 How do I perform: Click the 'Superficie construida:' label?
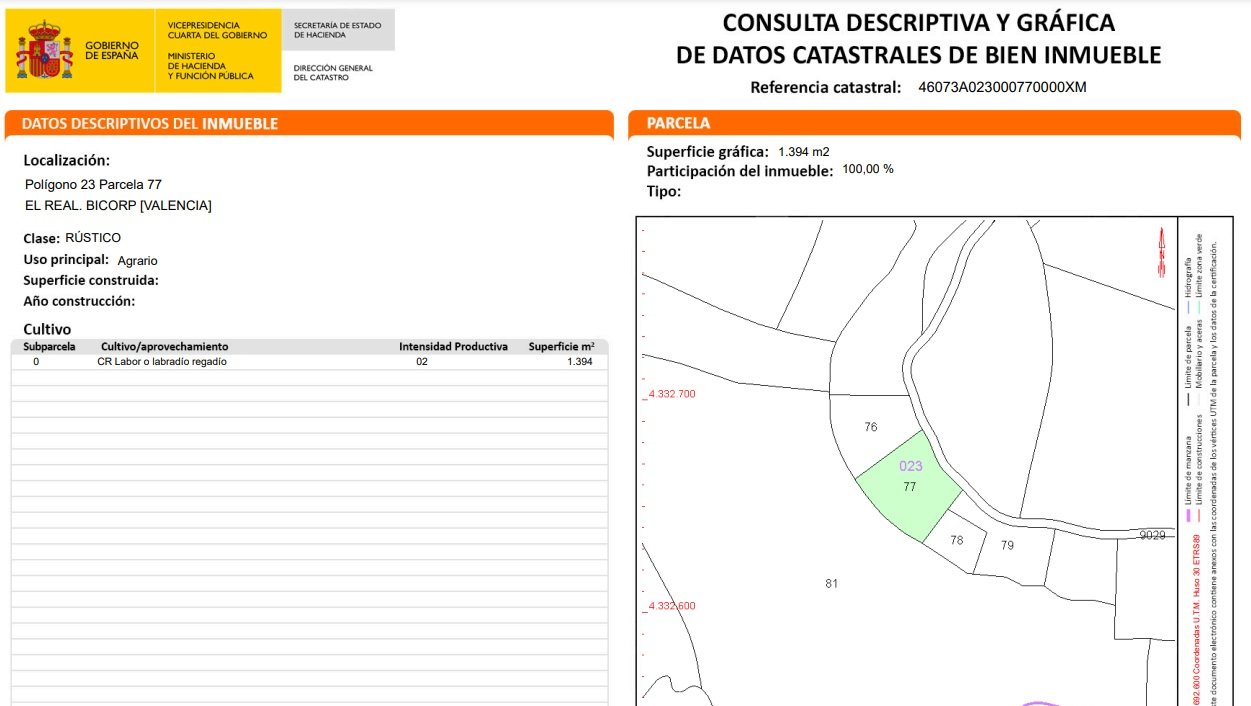(x=91, y=280)
